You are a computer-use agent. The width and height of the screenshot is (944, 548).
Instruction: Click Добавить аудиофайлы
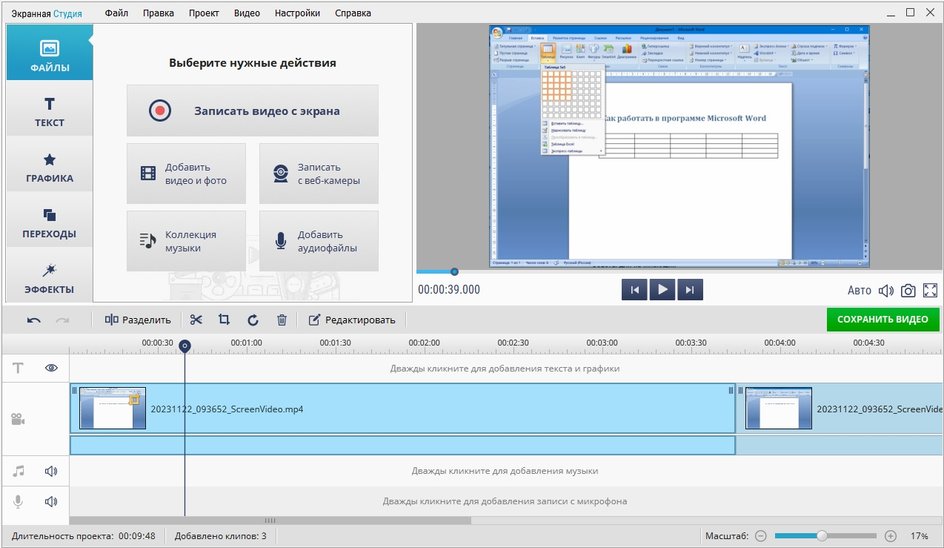[x=318, y=241]
